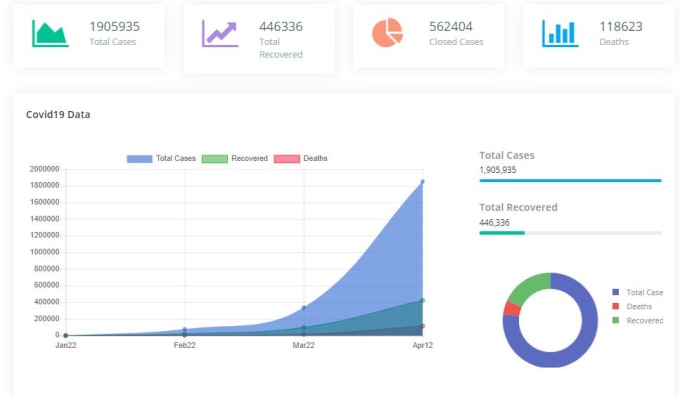Click the red Deaths donut legend square
Image resolution: width=680 pixels, height=395 pixels.
click(x=615, y=306)
